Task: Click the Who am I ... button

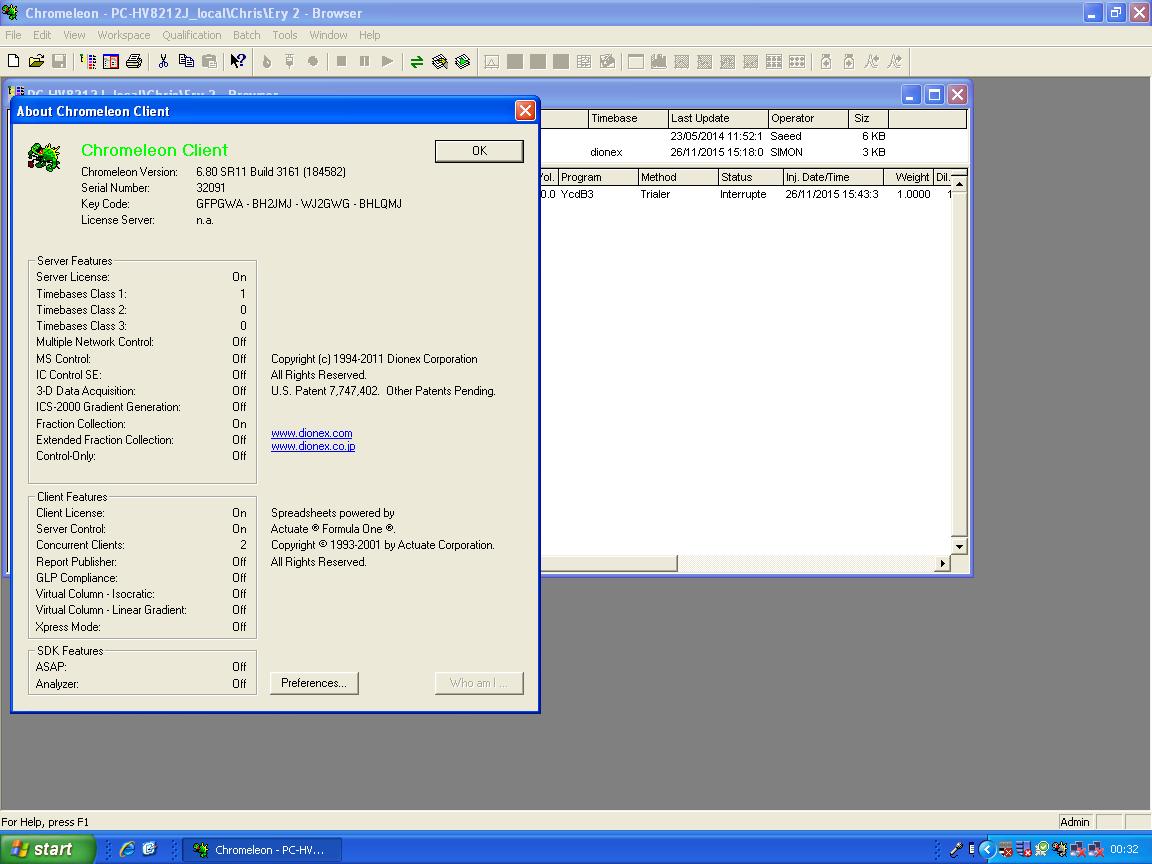Action: coord(479,683)
